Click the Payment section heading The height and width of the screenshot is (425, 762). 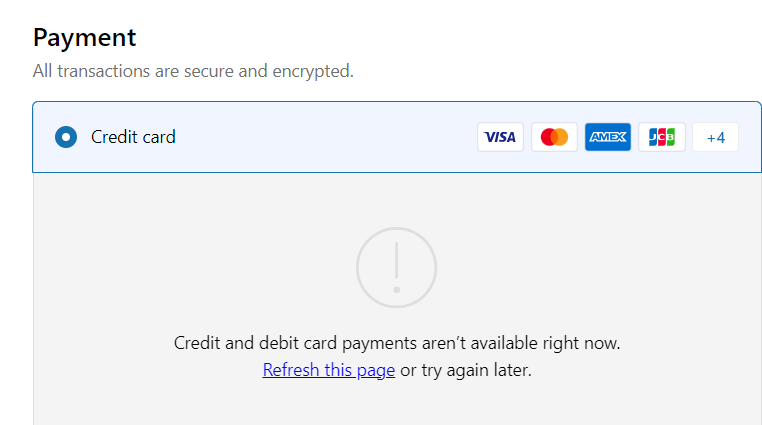click(x=84, y=38)
